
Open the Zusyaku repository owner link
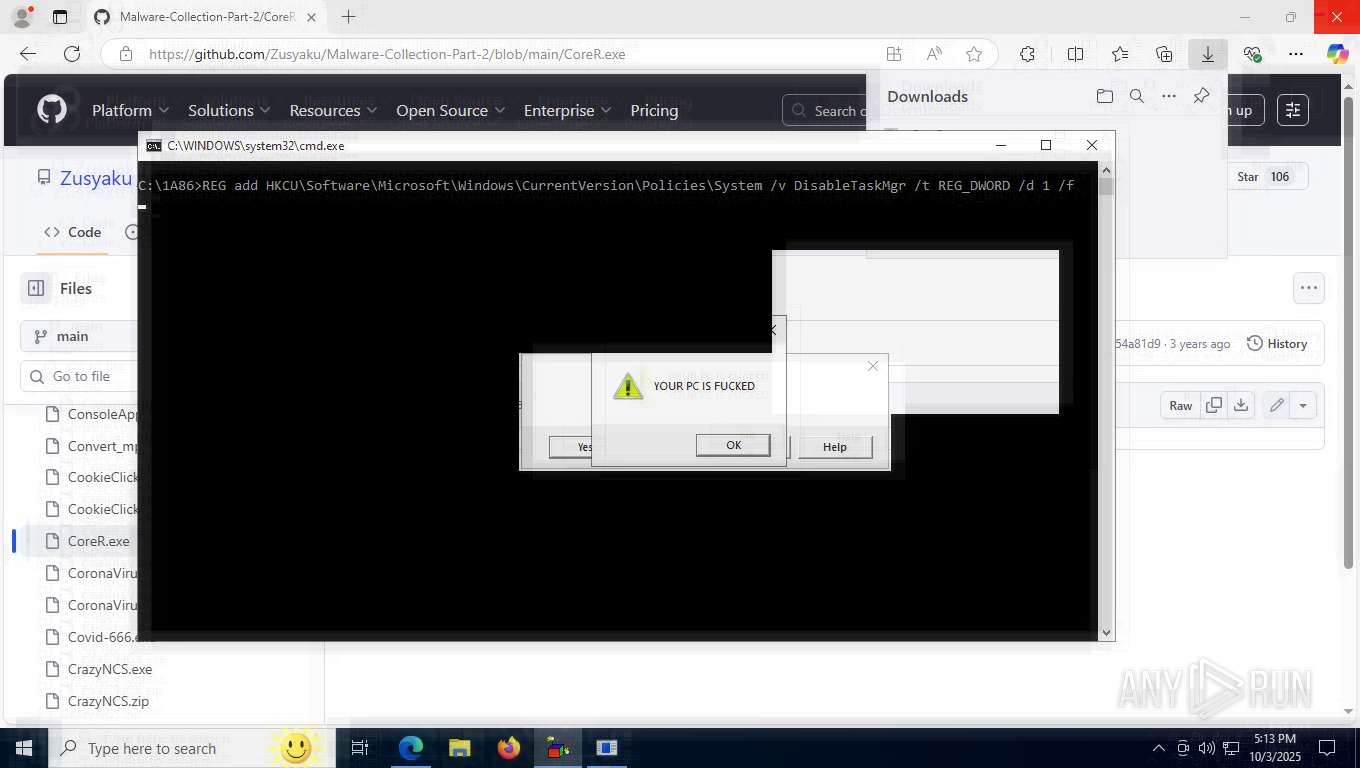(96, 178)
